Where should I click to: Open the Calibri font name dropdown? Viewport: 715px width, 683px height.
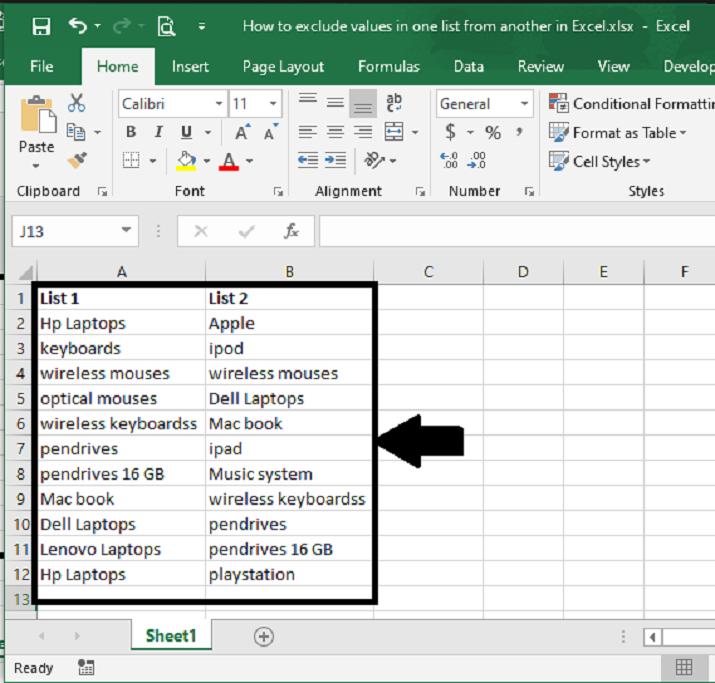(x=219, y=103)
